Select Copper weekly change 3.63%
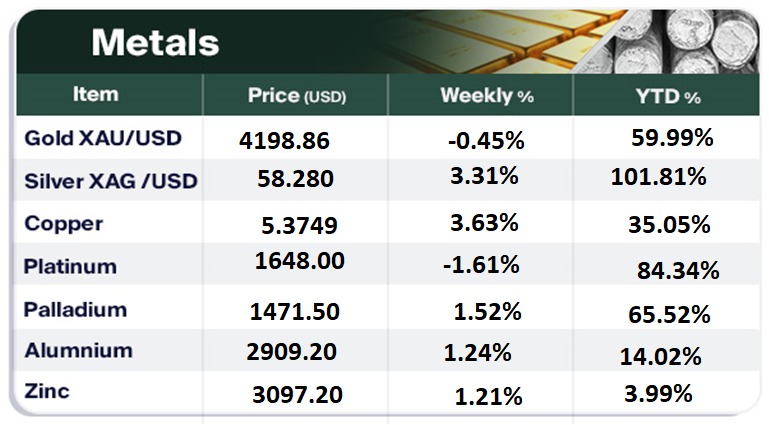This screenshot has height=425, width=769. 486,222
